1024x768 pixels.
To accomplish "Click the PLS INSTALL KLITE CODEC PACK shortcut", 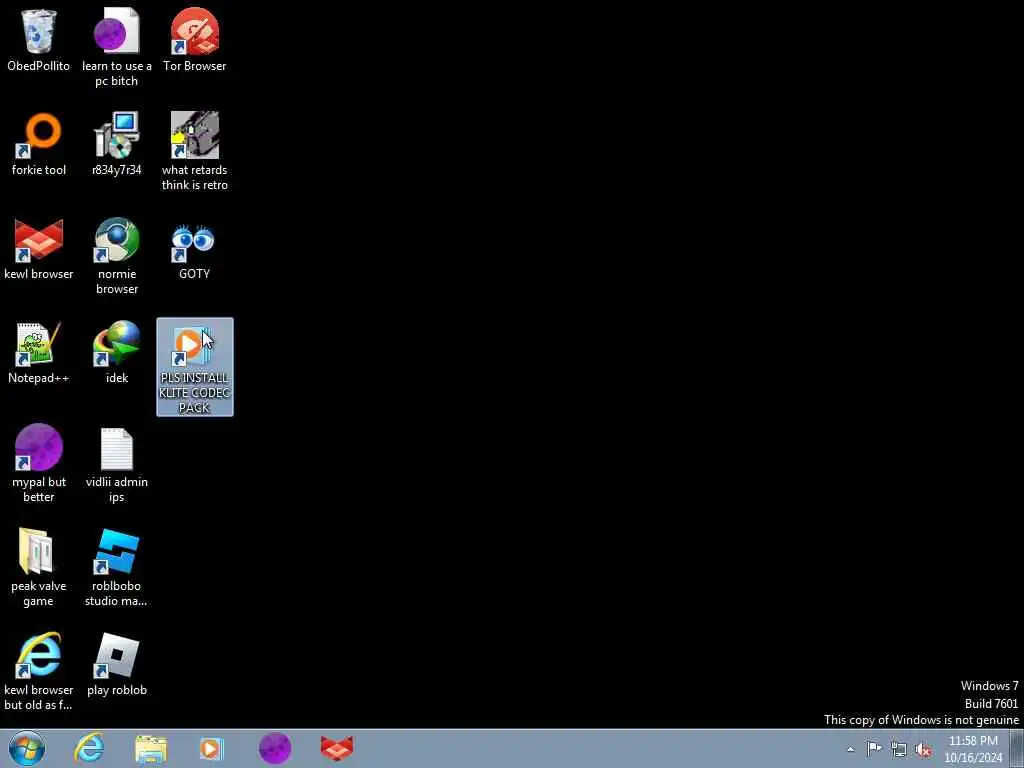I will point(195,367).
